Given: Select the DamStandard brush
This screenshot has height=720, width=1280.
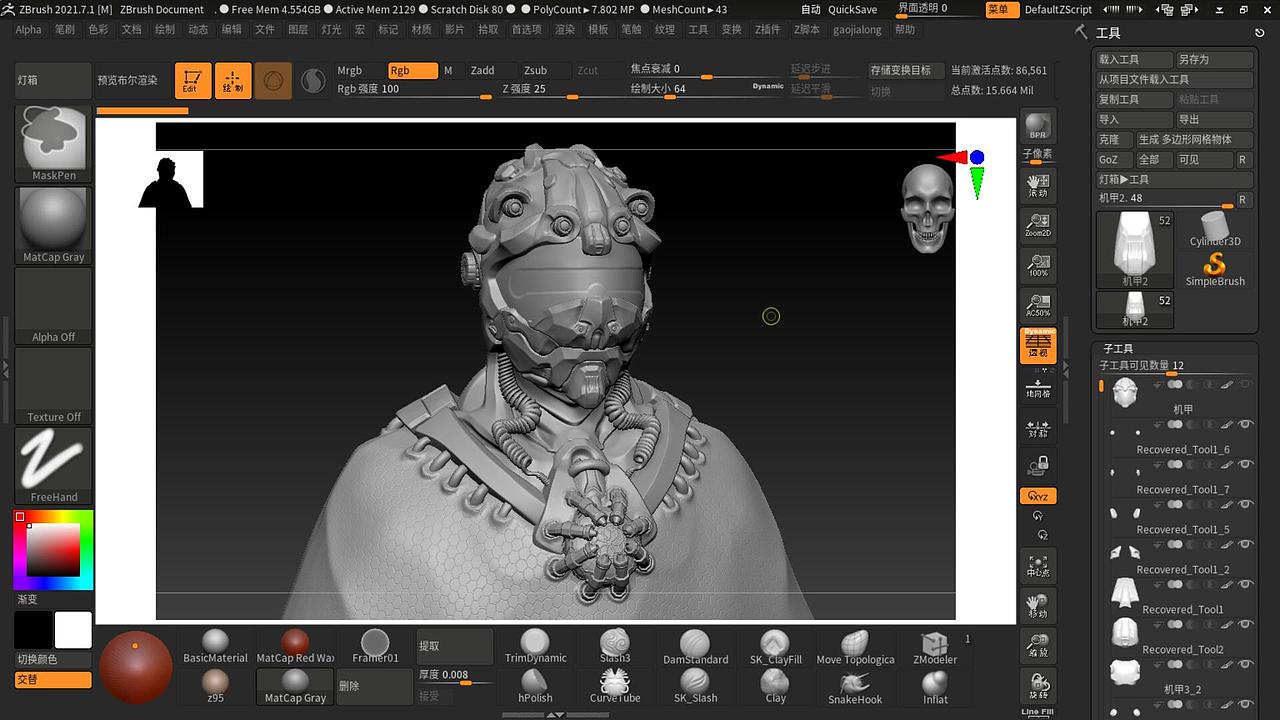Looking at the screenshot, I should click(695, 646).
